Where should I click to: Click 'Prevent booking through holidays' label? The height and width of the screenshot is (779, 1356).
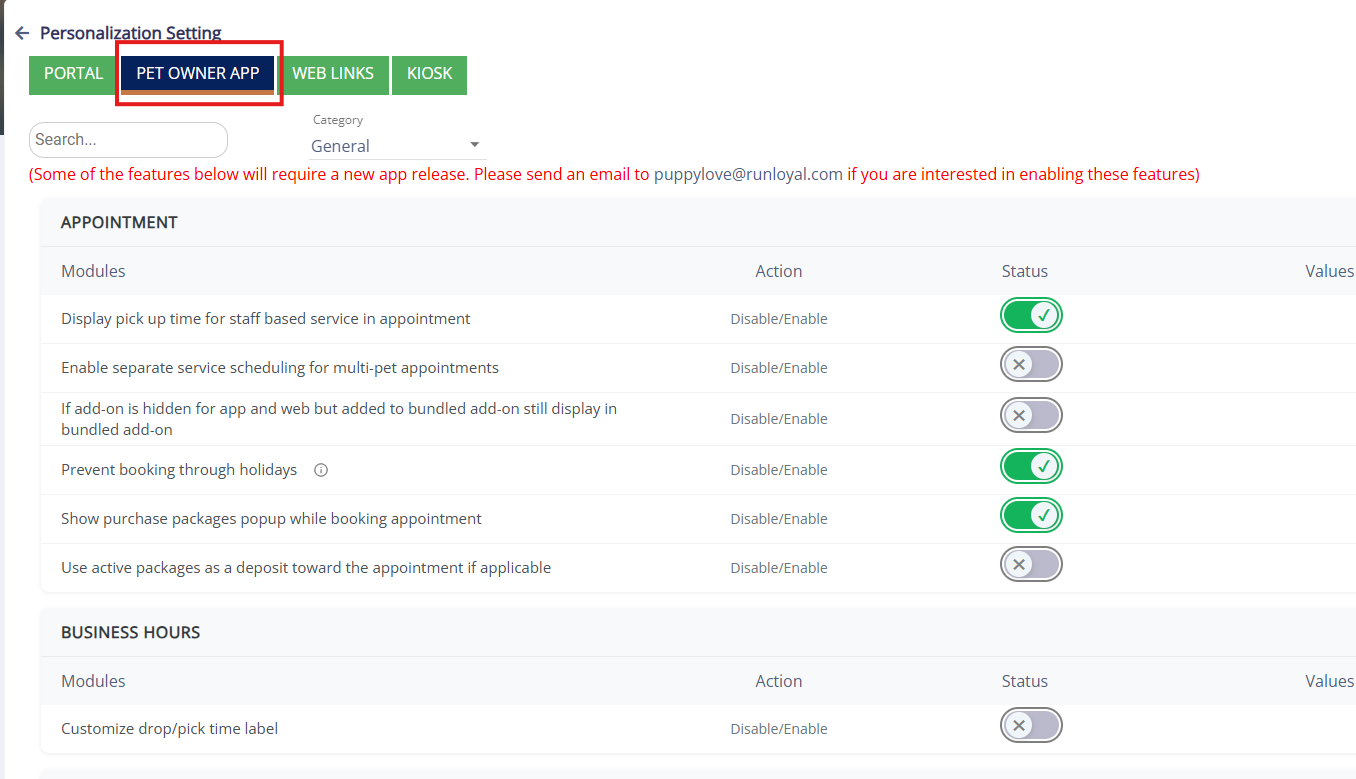coord(179,470)
